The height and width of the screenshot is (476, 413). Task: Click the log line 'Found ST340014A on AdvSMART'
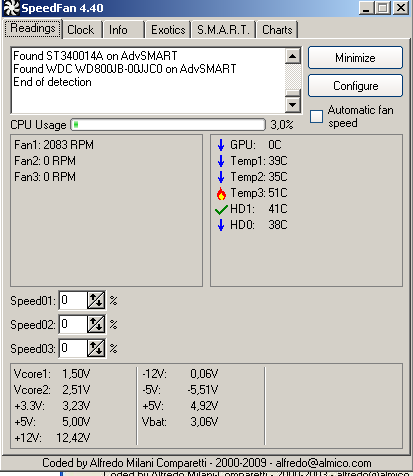pyautogui.click(x=95, y=56)
